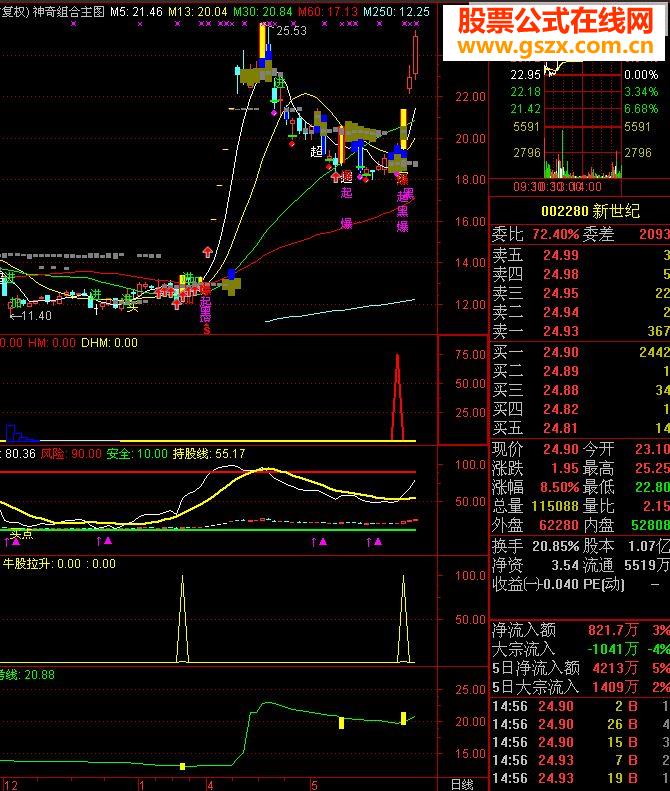This screenshot has width=670, height=791.
Task: Click the 25.53 high price annotation
Action: [292, 31]
